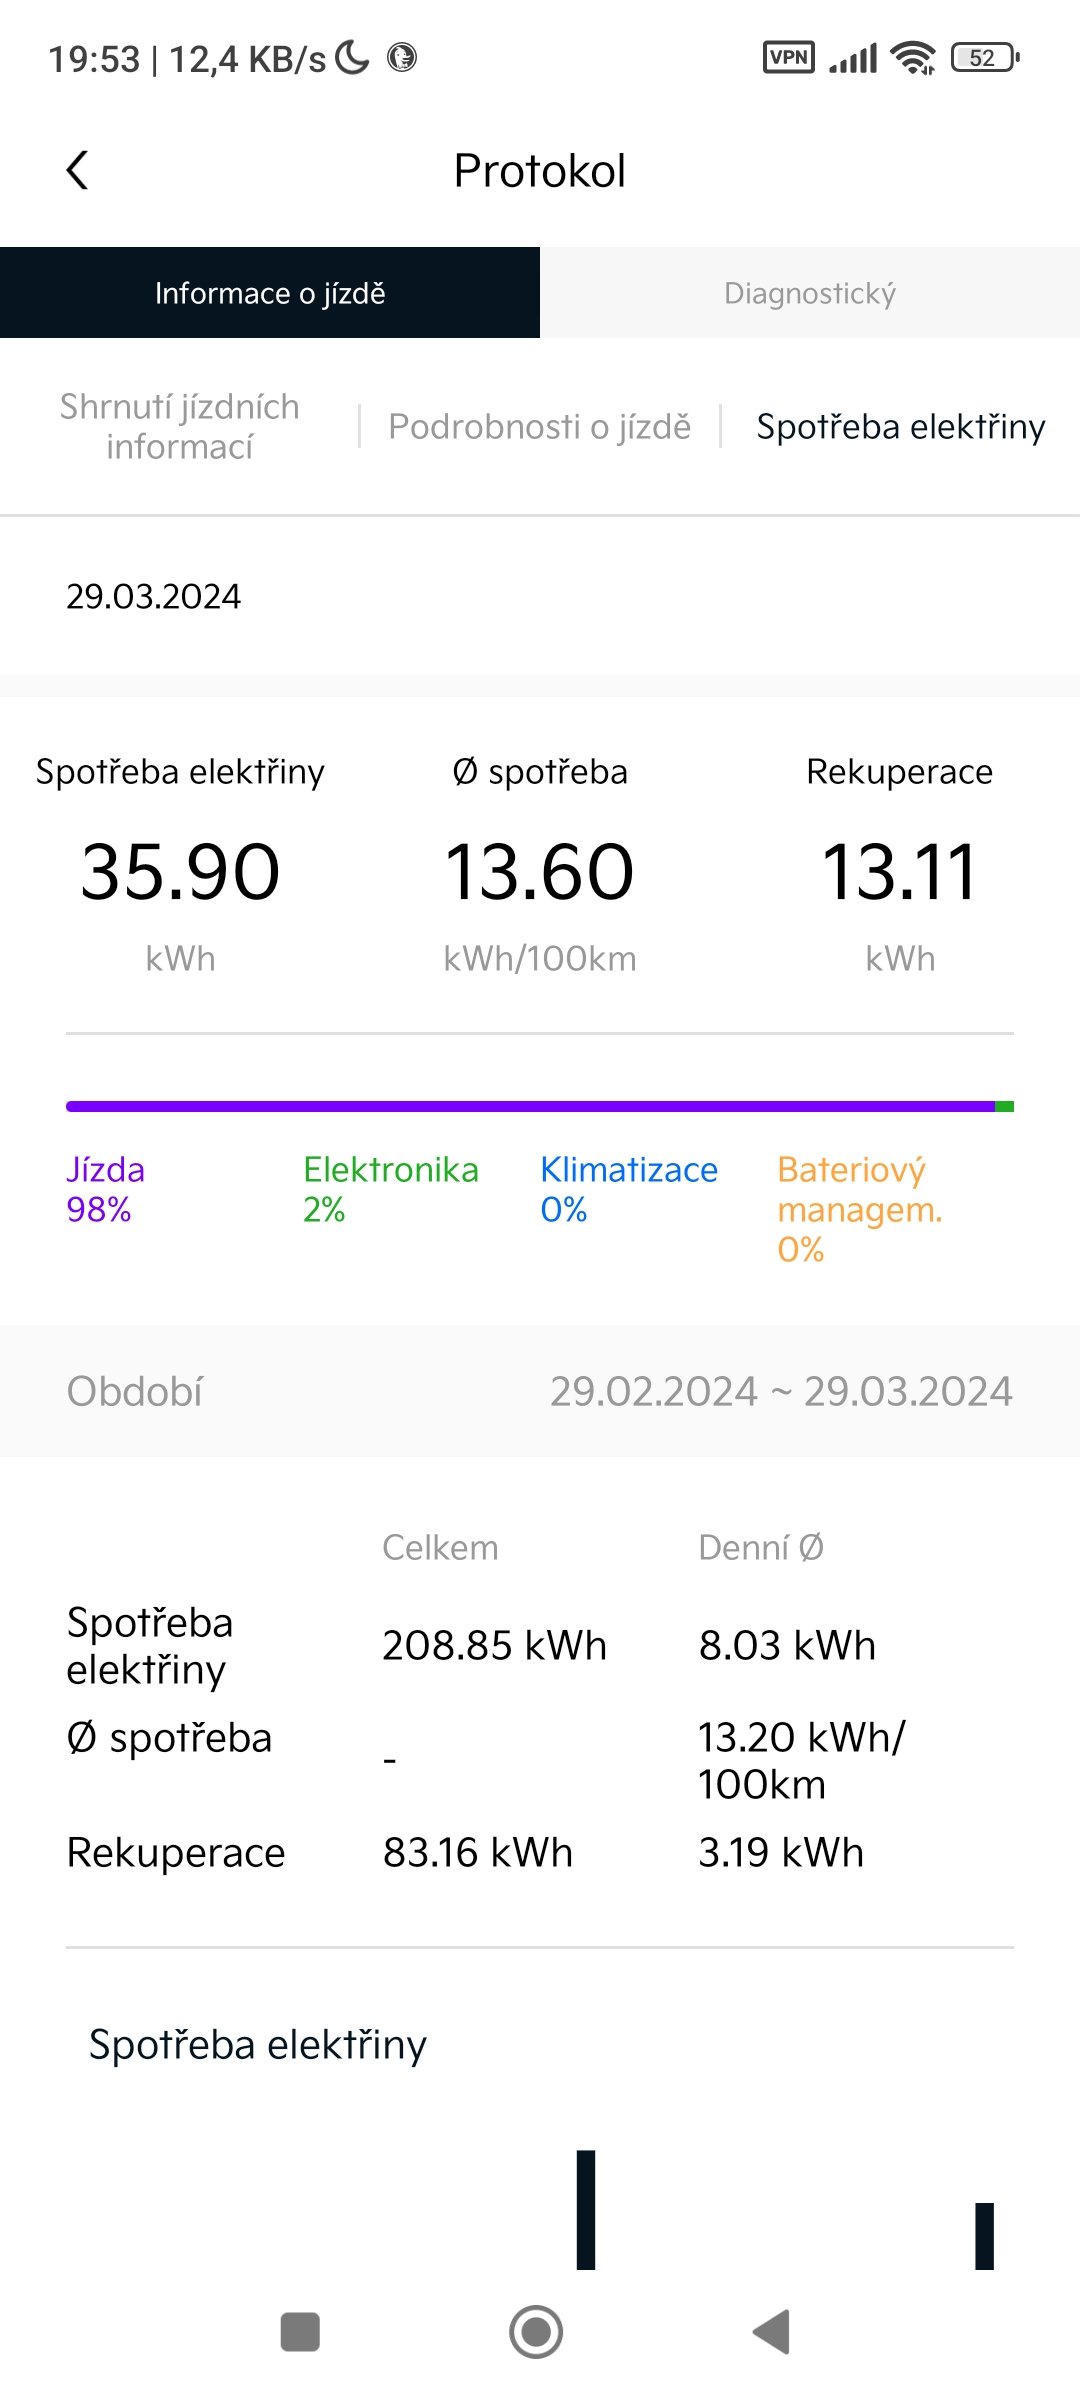Open Shrnutí jízdních informací sub-tab
Viewport: 1080px width, 2400px height.
click(180, 426)
